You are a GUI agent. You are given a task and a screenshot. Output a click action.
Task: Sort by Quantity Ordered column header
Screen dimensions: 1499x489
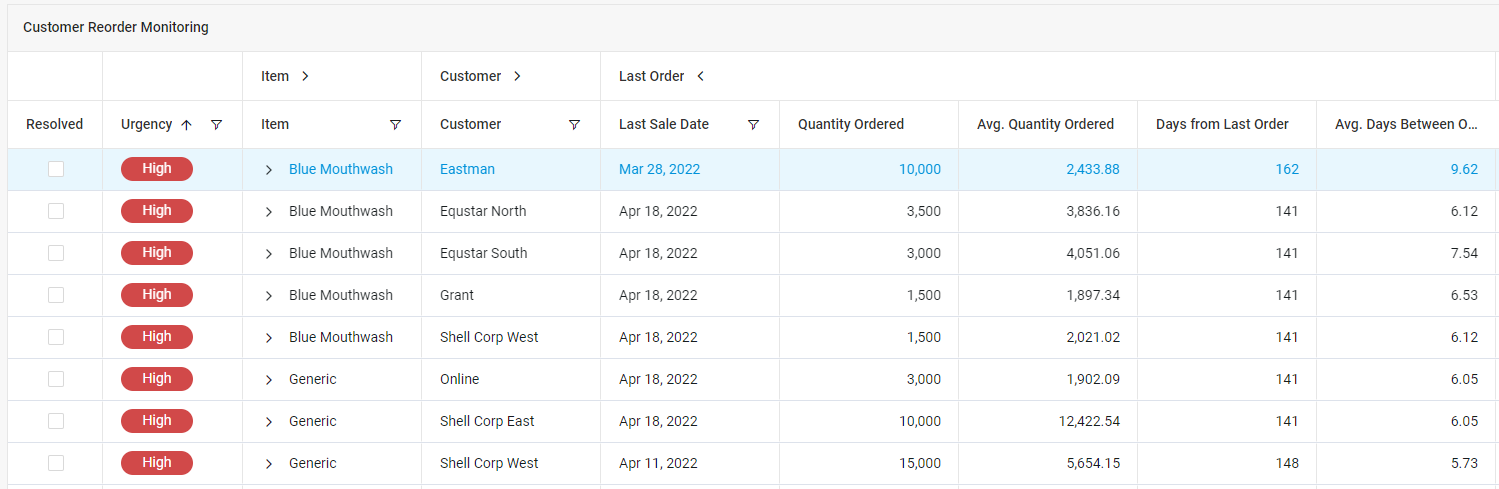(851, 125)
